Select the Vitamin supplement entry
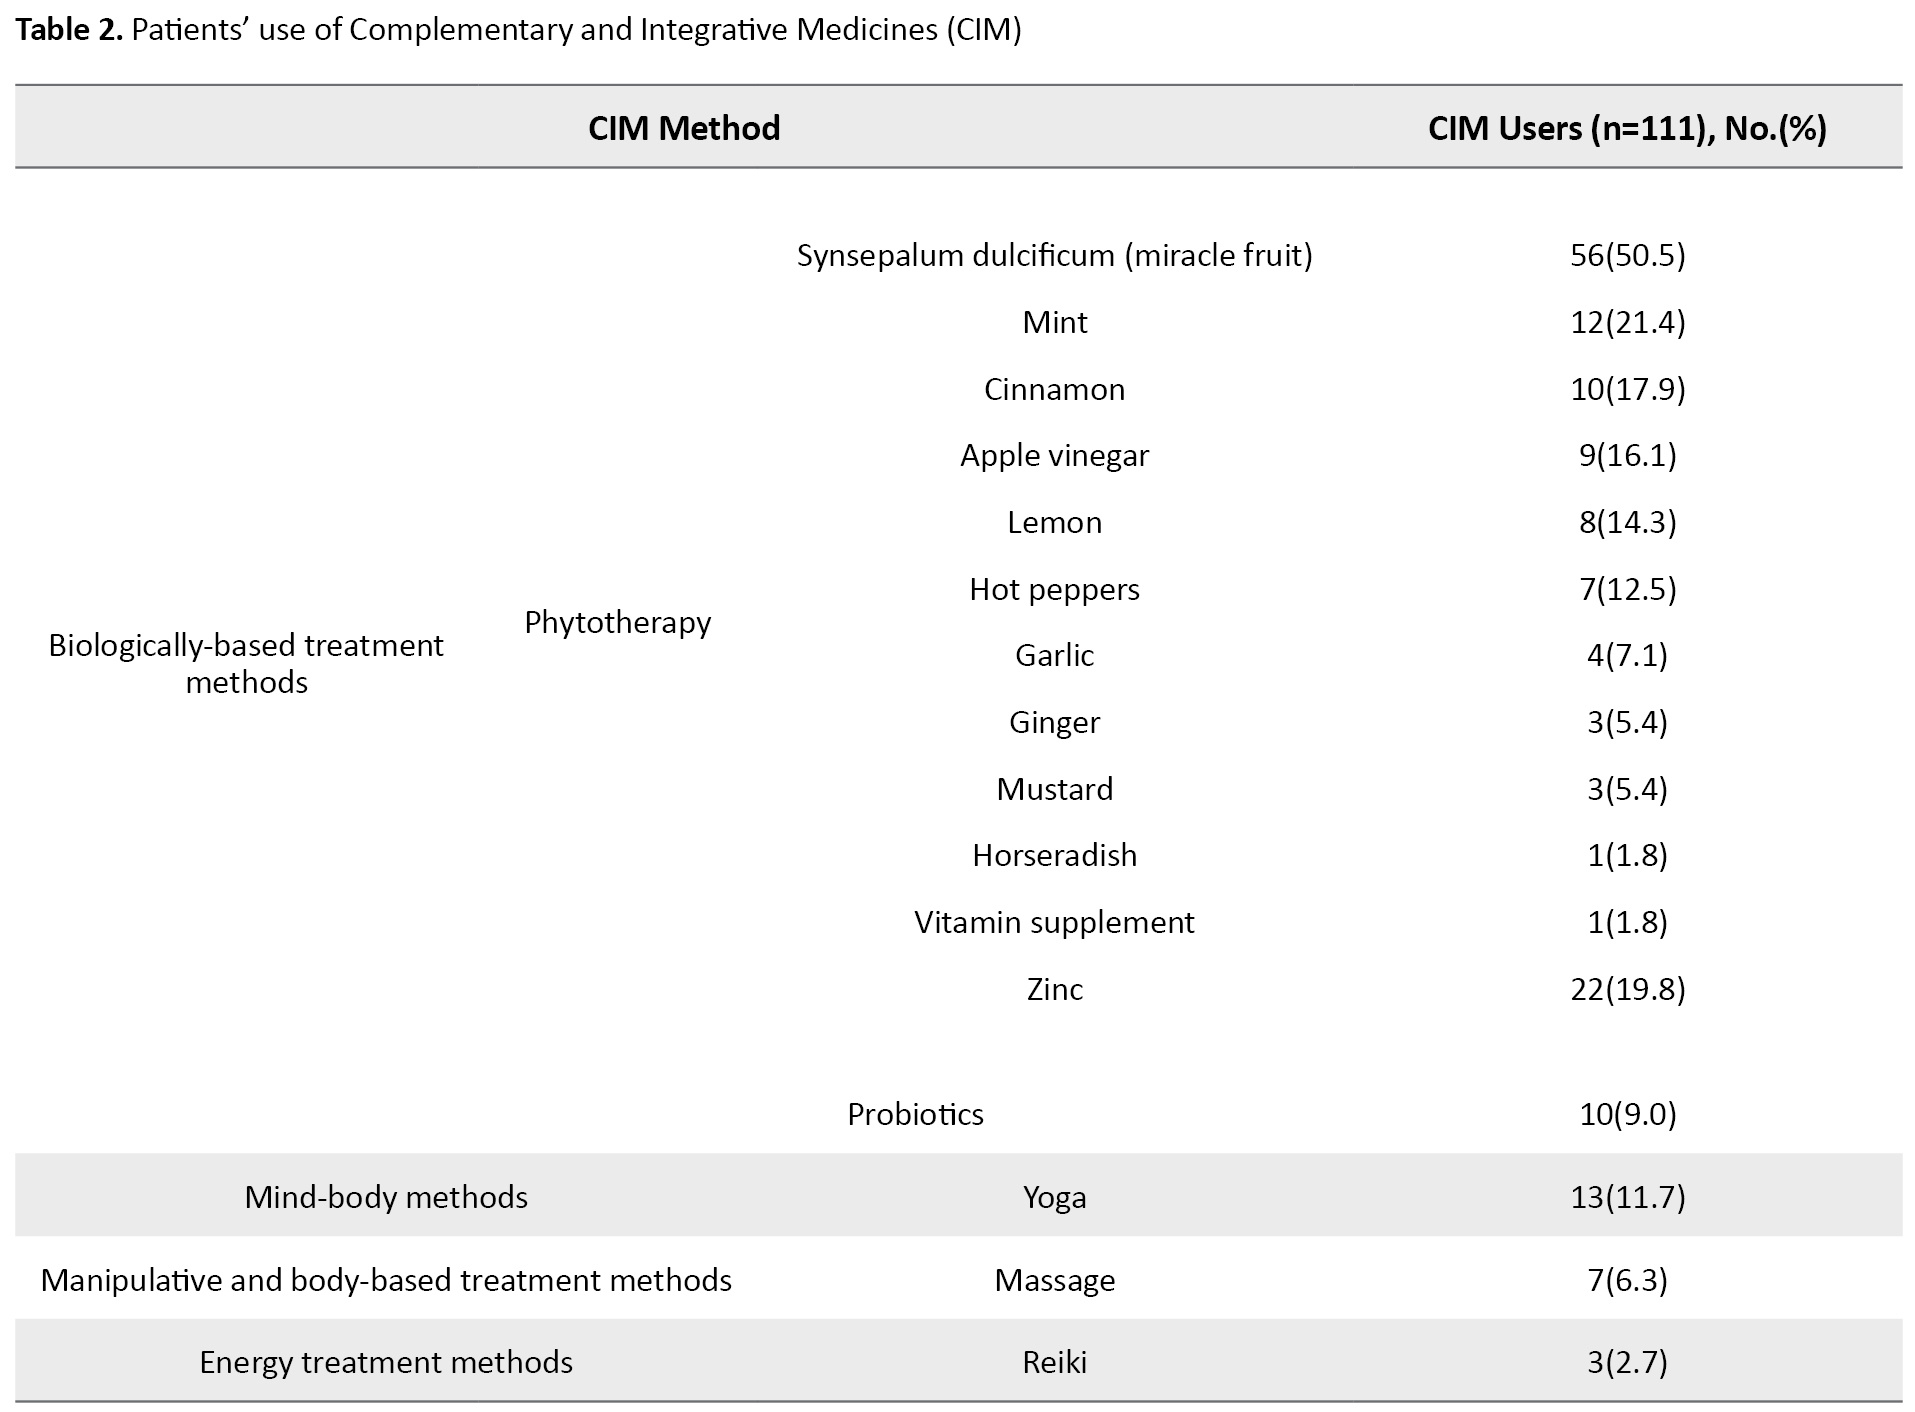This screenshot has height=1412, width=1915. pyautogui.click(x=1054, y=922)
